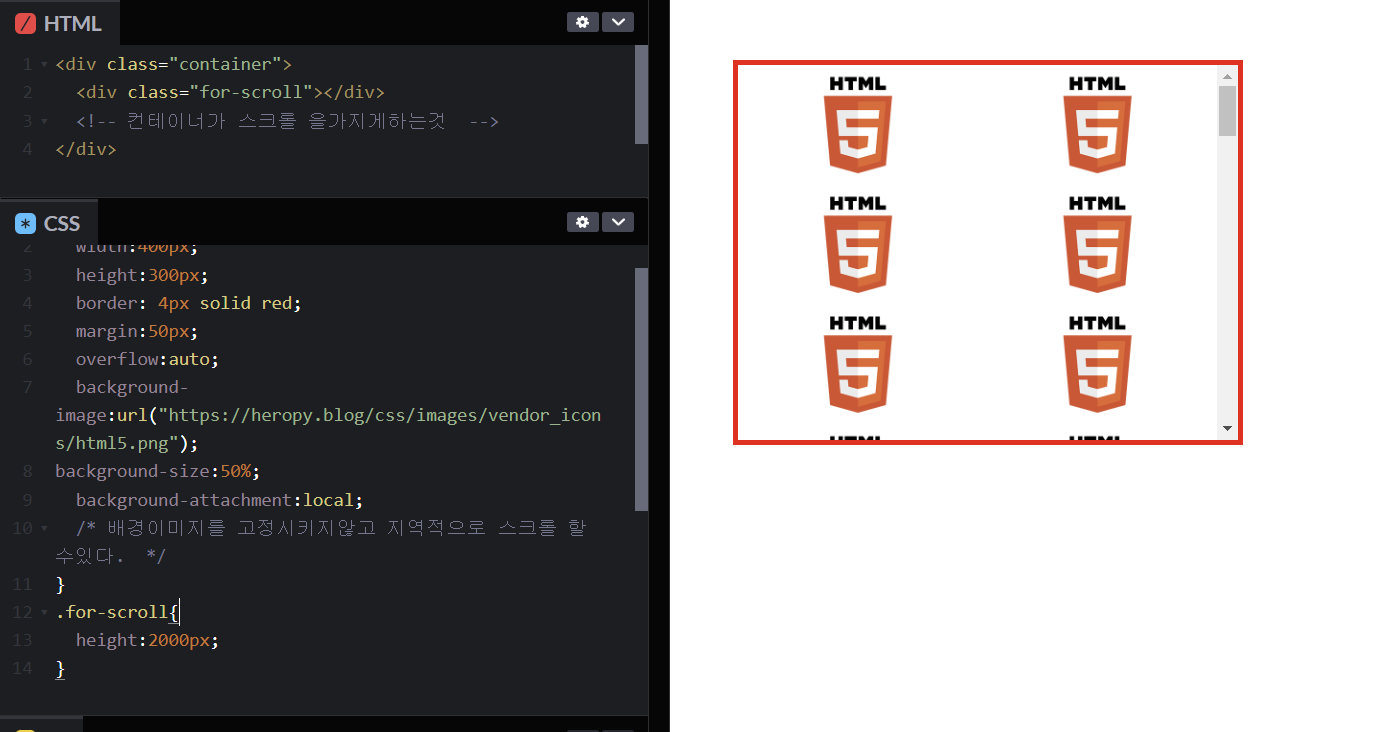Place cursor in '<div class="container">' line
The height and width of the screenshot is (732, 1394).
coord(174,64)
